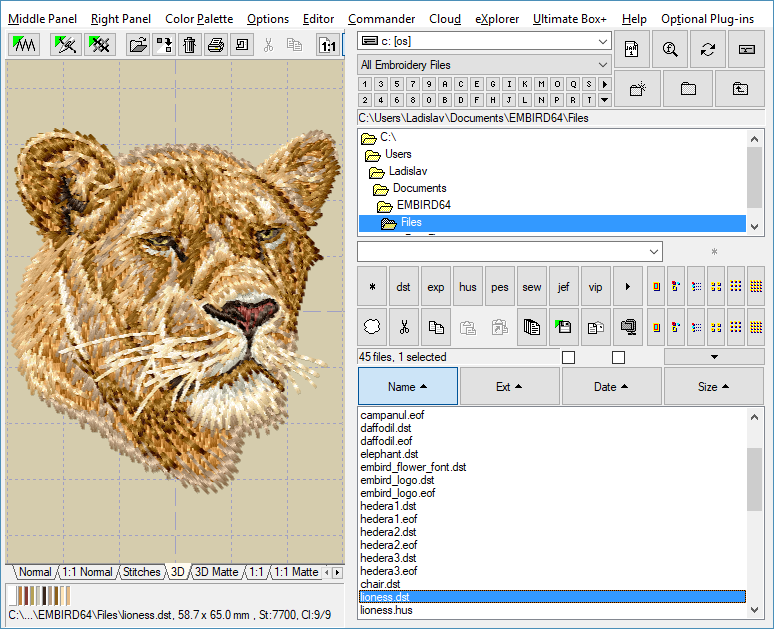Click the crossed-out cross-stitch toolbar icon
The height and width of the screenshot is (629, 774).
pos(99,45)
